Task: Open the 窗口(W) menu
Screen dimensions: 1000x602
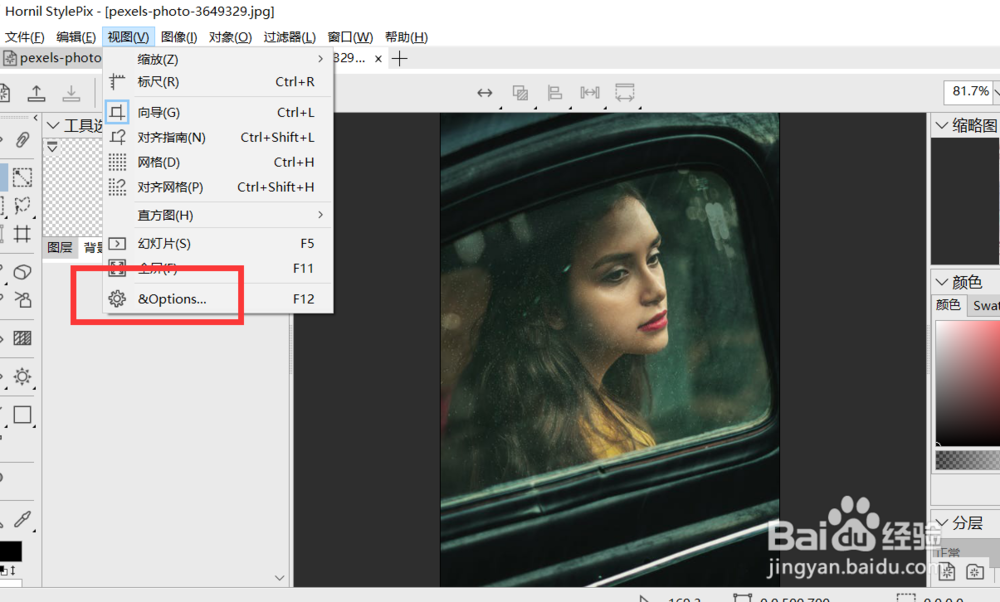Action: pos(350,37)
